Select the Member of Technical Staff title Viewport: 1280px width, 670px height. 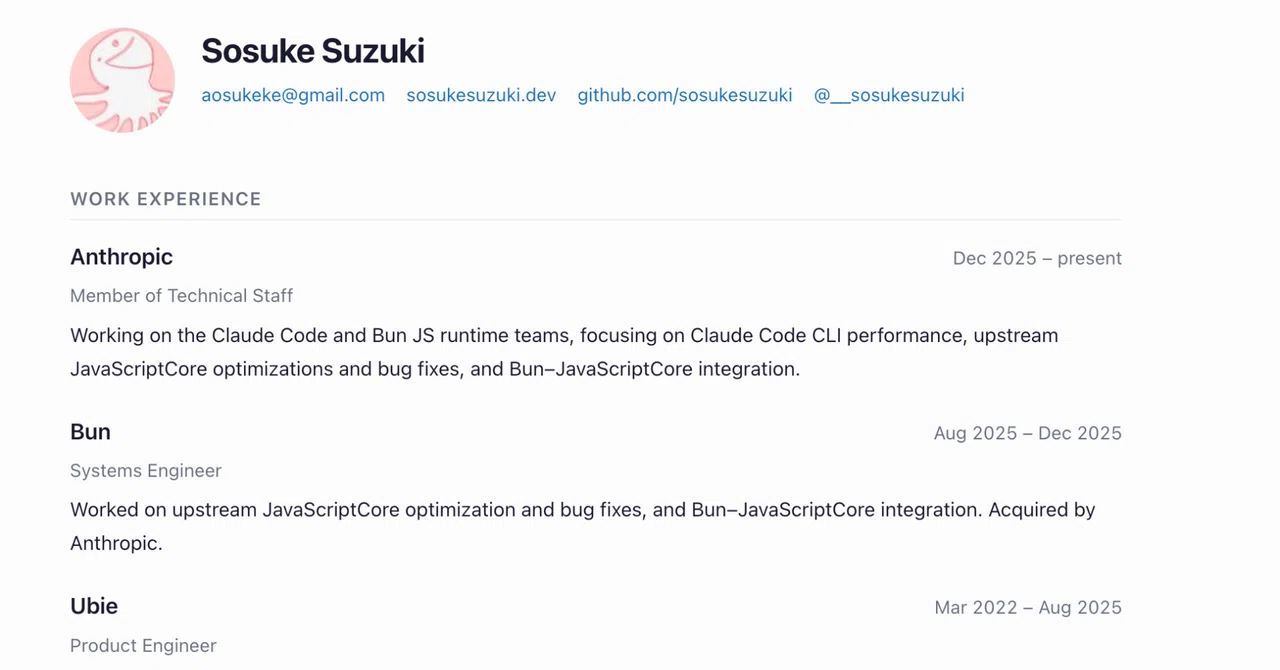point(181,296)
